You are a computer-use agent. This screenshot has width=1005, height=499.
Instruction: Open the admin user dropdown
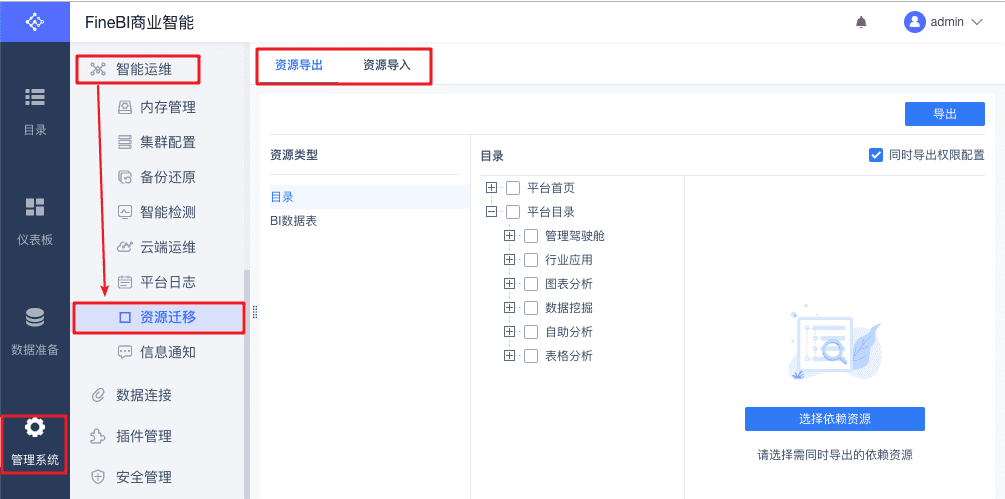pos(944,22)
